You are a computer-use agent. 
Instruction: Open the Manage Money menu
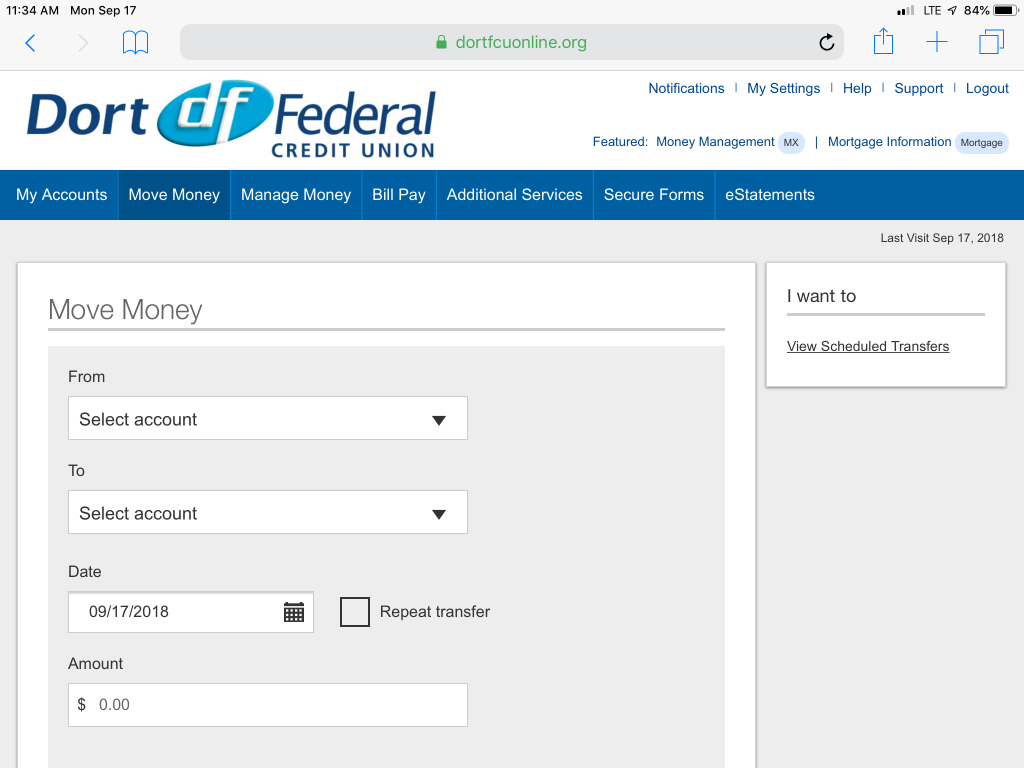click(296, 195)
